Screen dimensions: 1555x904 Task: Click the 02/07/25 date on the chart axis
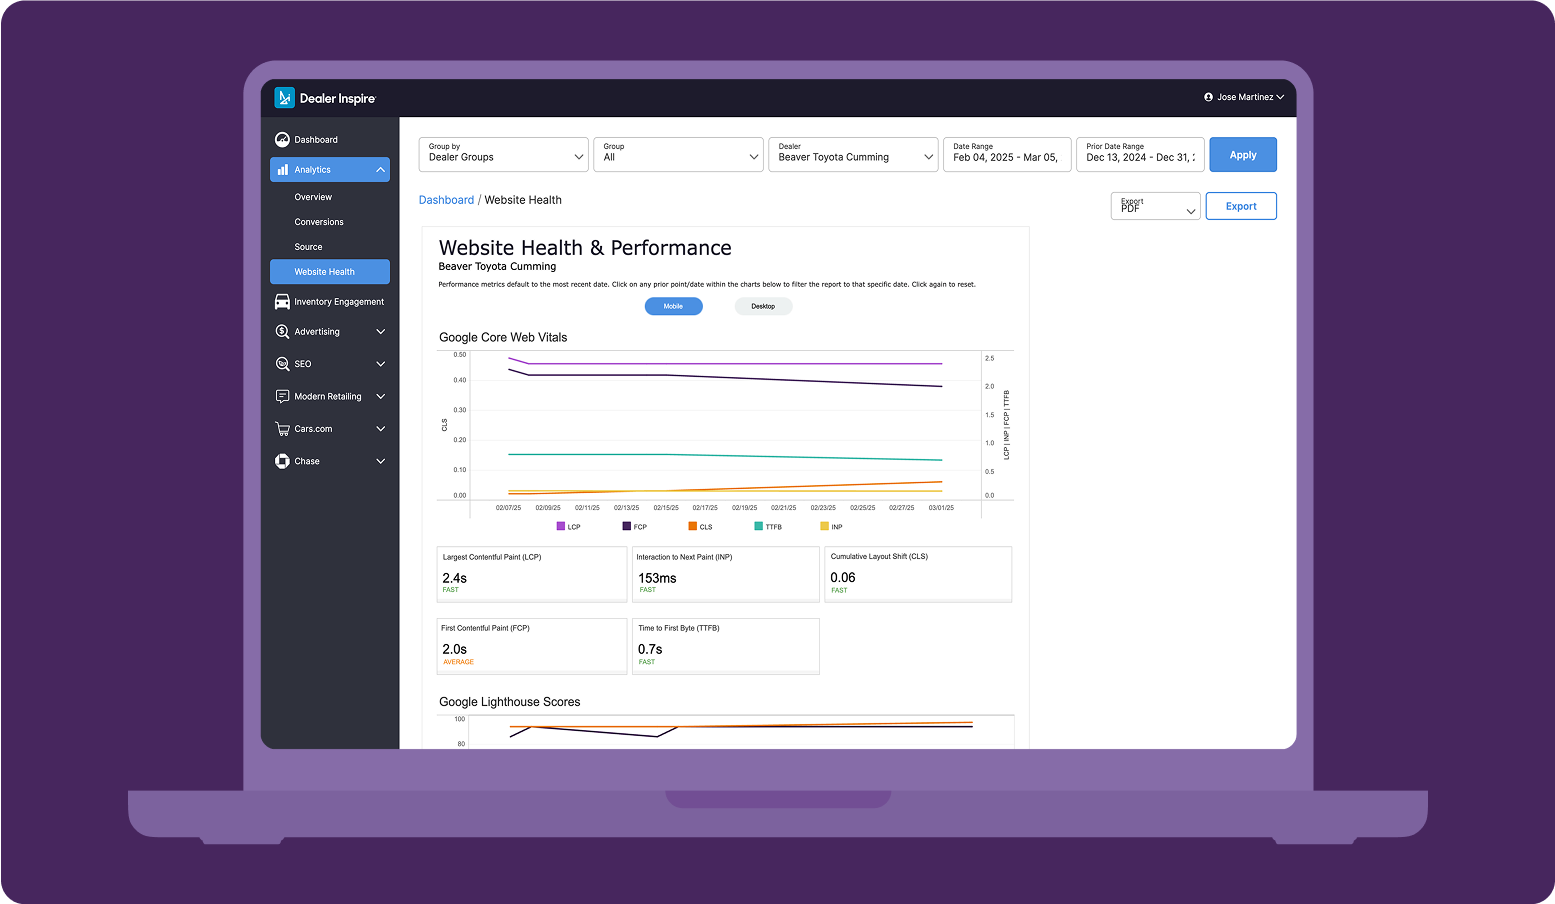(x=508, y=508)
